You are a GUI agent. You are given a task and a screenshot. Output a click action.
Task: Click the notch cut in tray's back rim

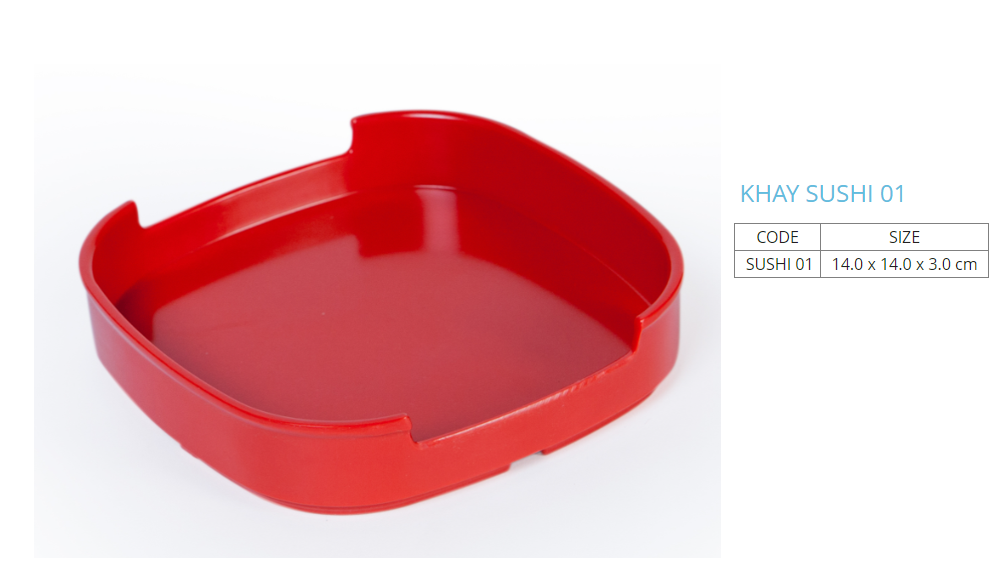350,137
